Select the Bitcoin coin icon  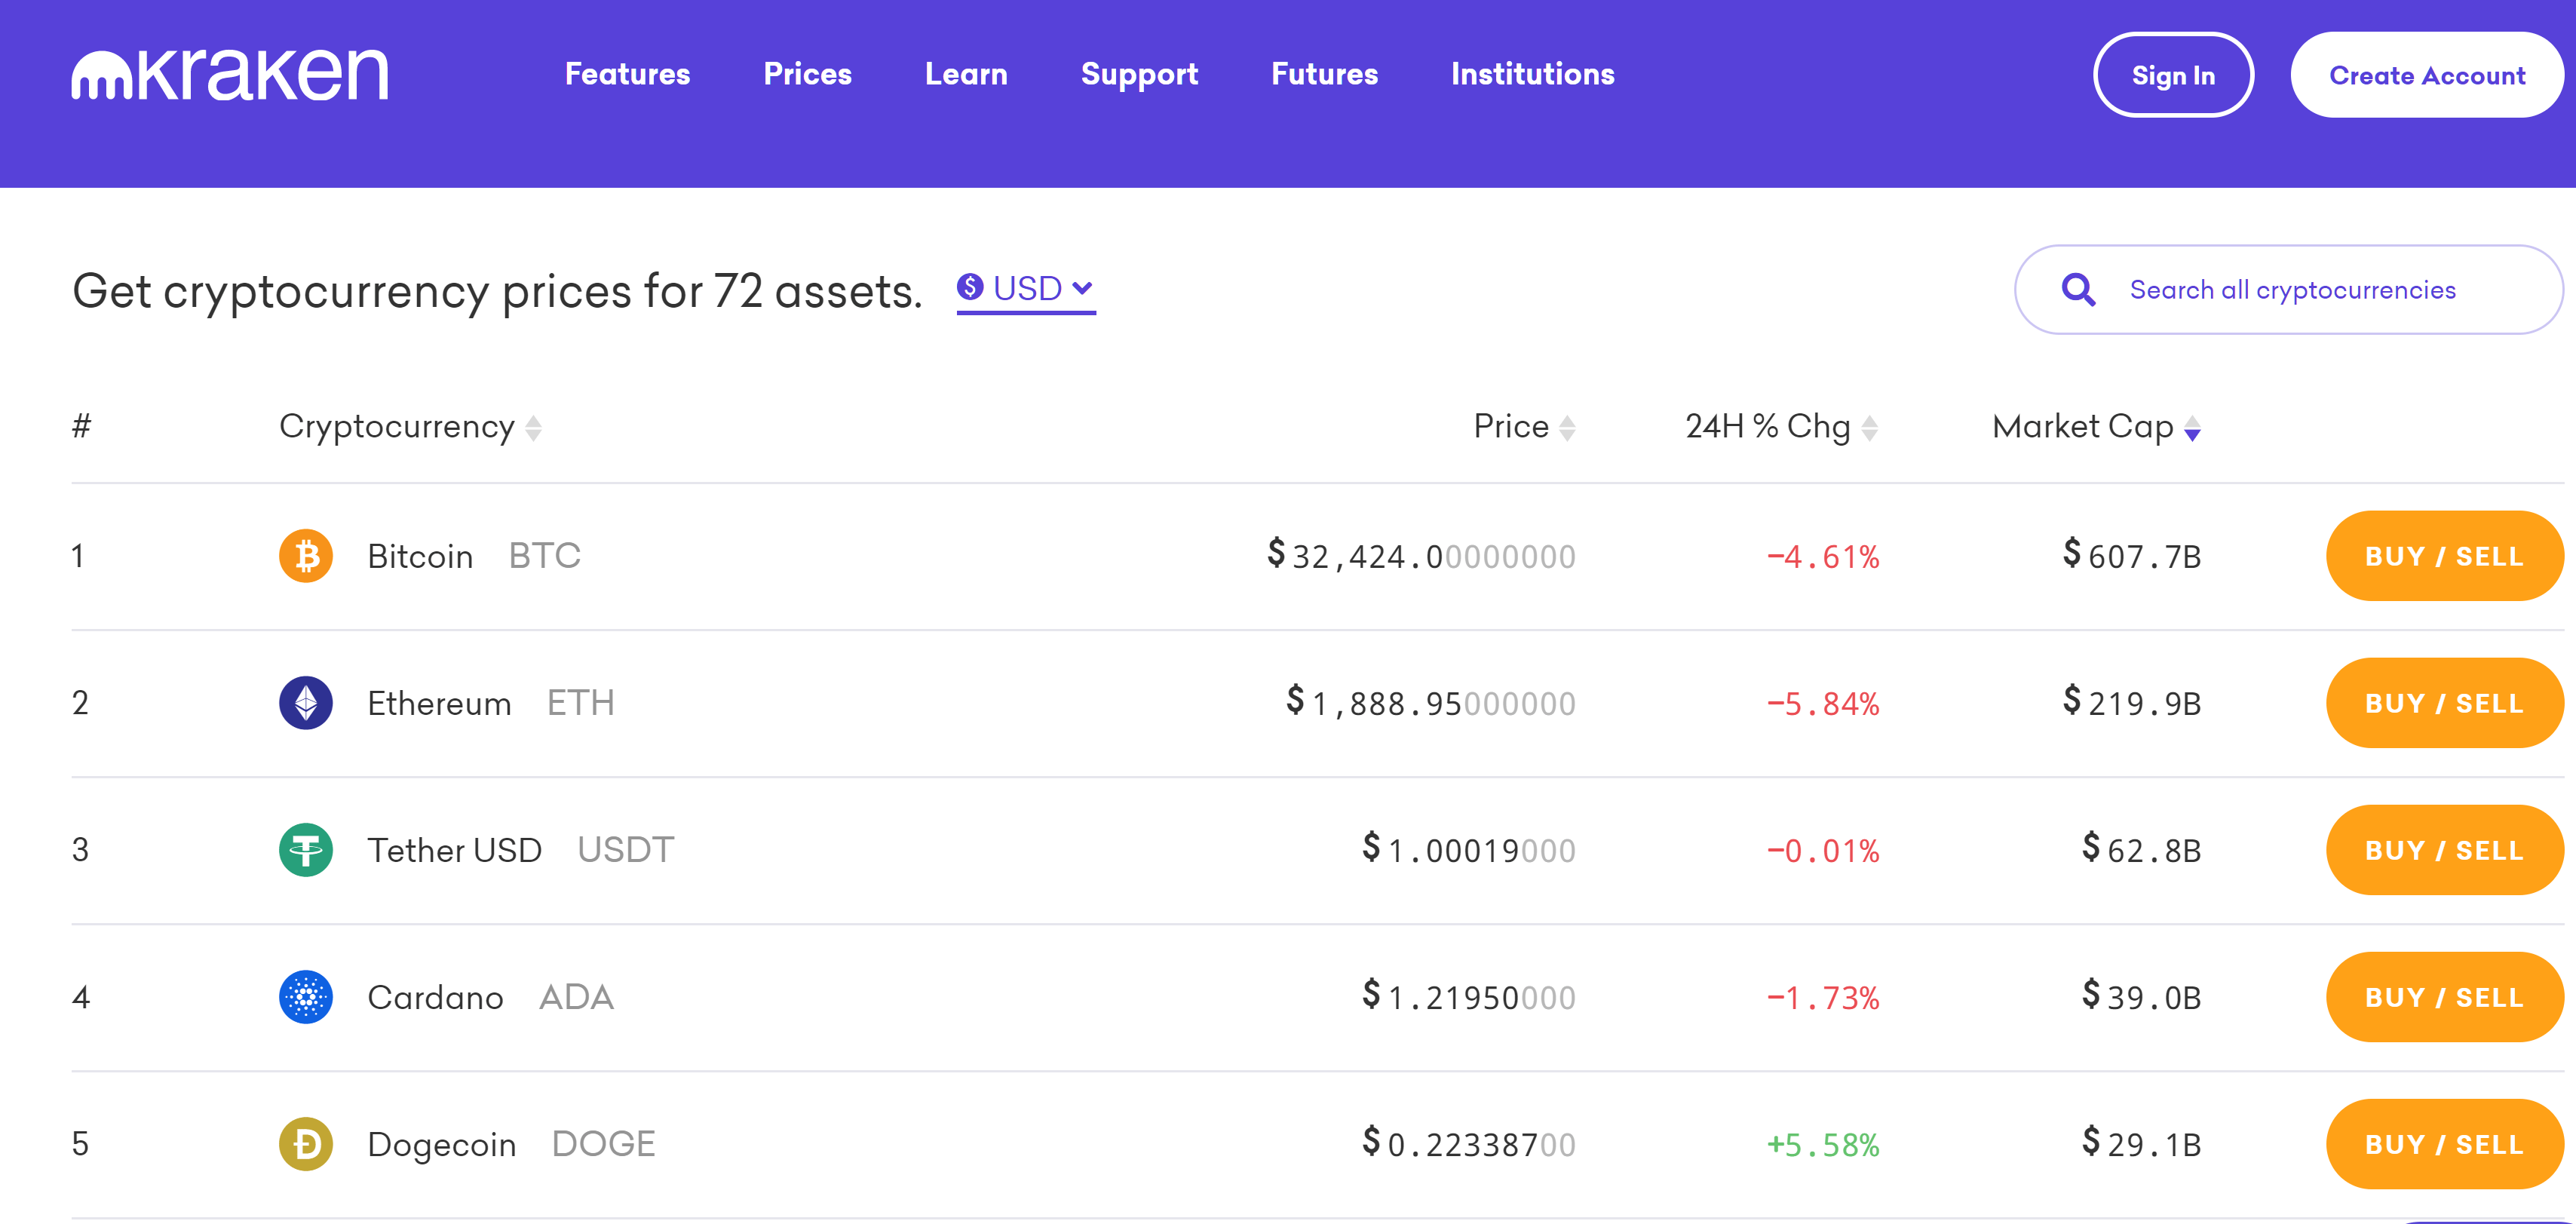[306, 556]
